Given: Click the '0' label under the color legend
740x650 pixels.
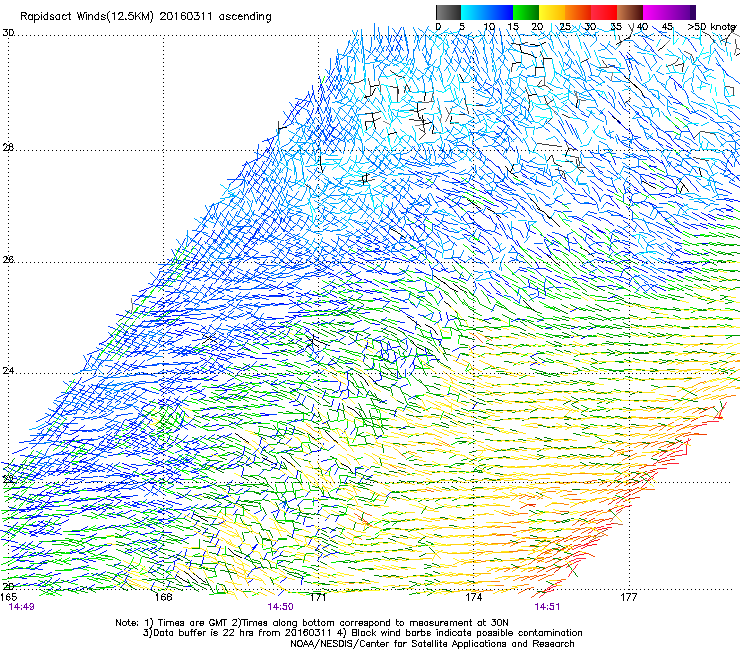Looking at the screenshot, I should (438, 27).
